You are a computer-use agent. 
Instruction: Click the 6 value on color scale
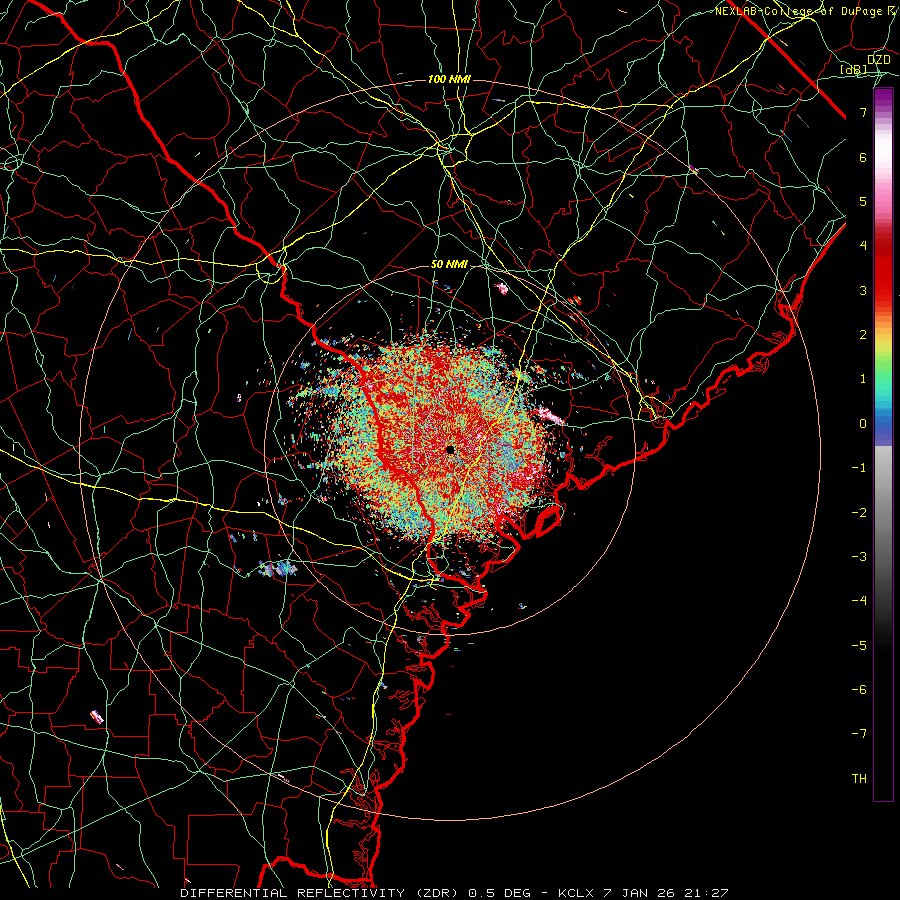(x=863, y=157)
